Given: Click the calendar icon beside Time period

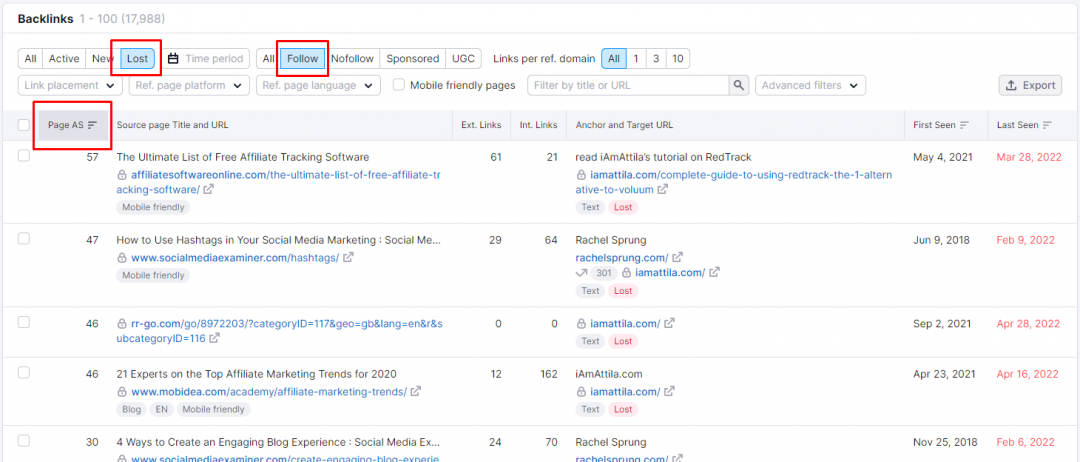Looking at the screenshot, I should point(173,59).
